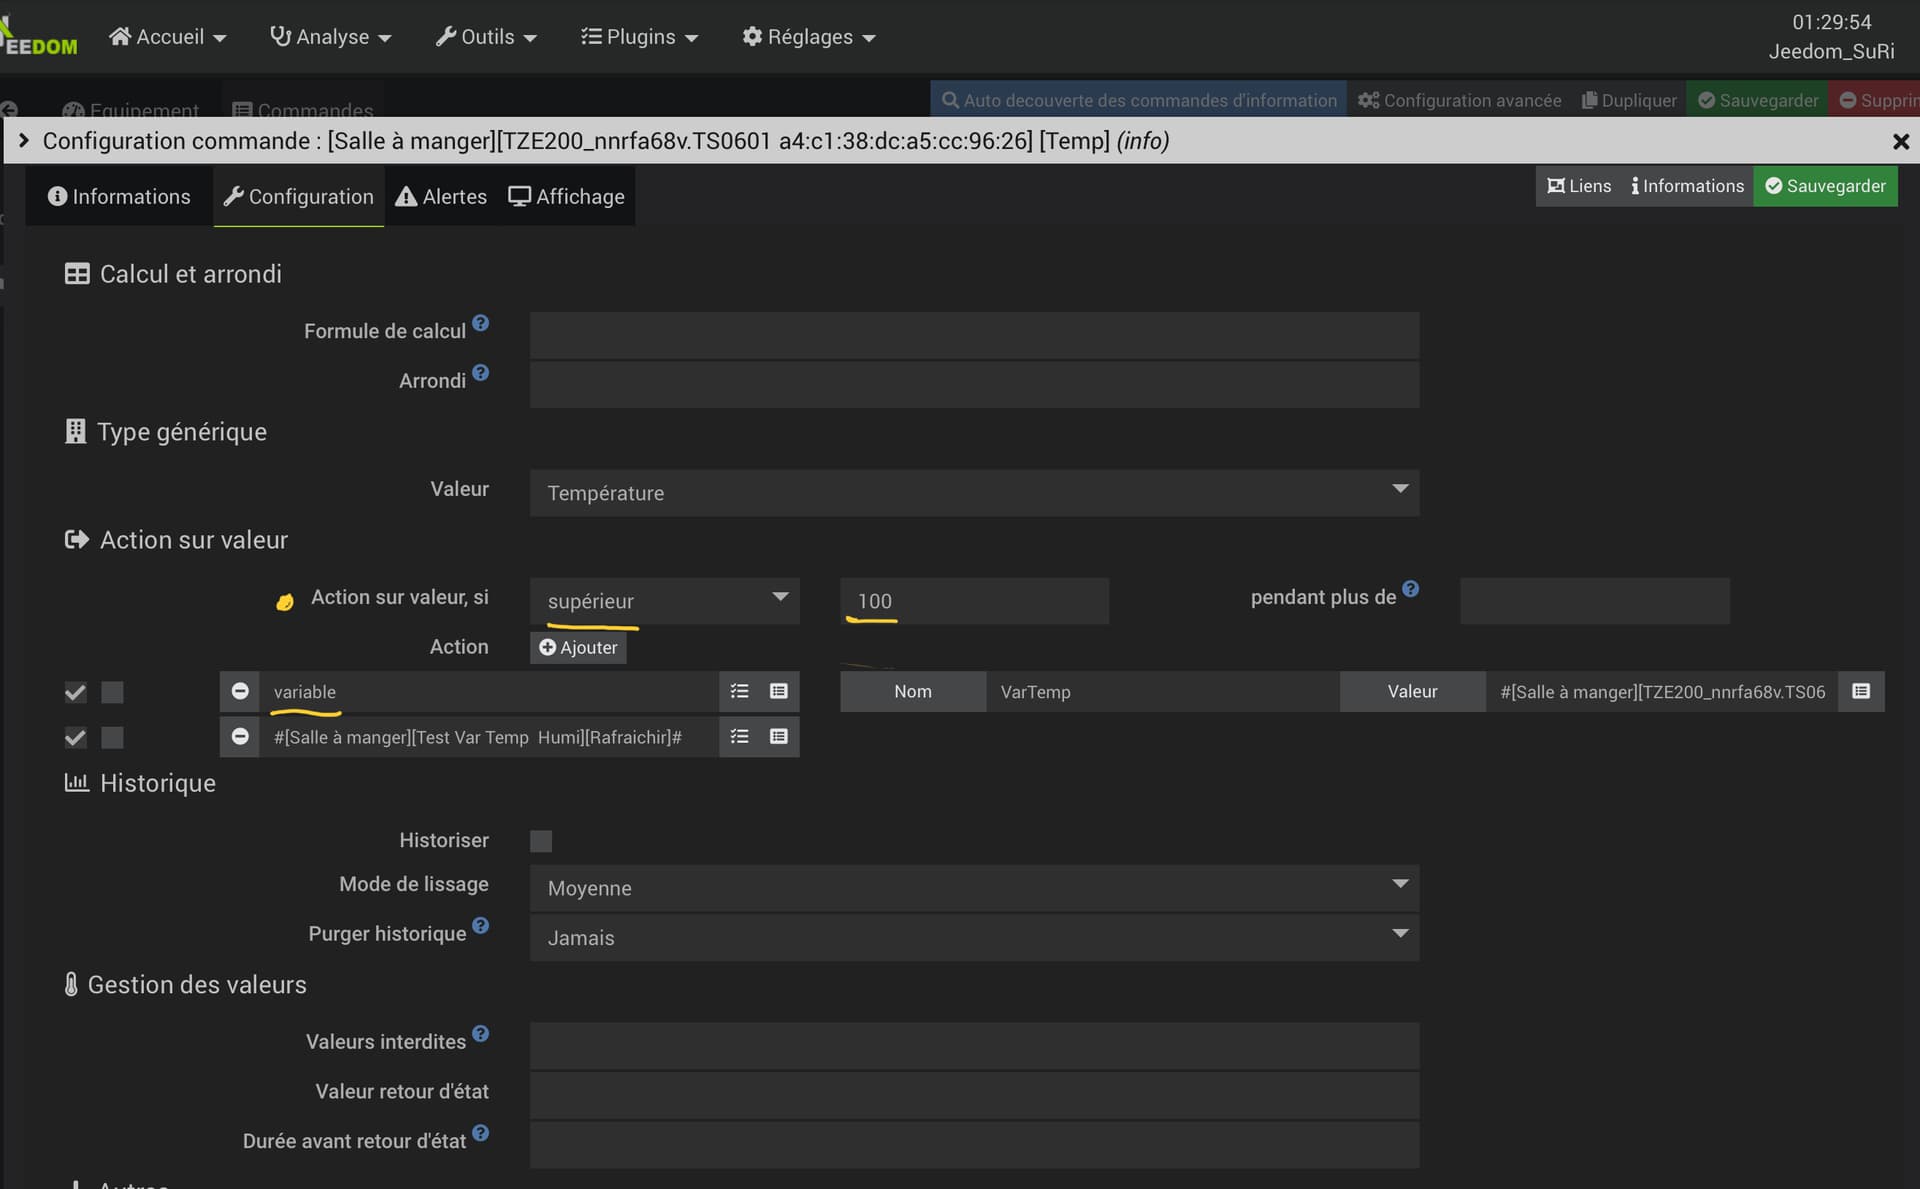Open command picker icon for variable row
Screen dimensions: 1920x1189
[779, 691]
